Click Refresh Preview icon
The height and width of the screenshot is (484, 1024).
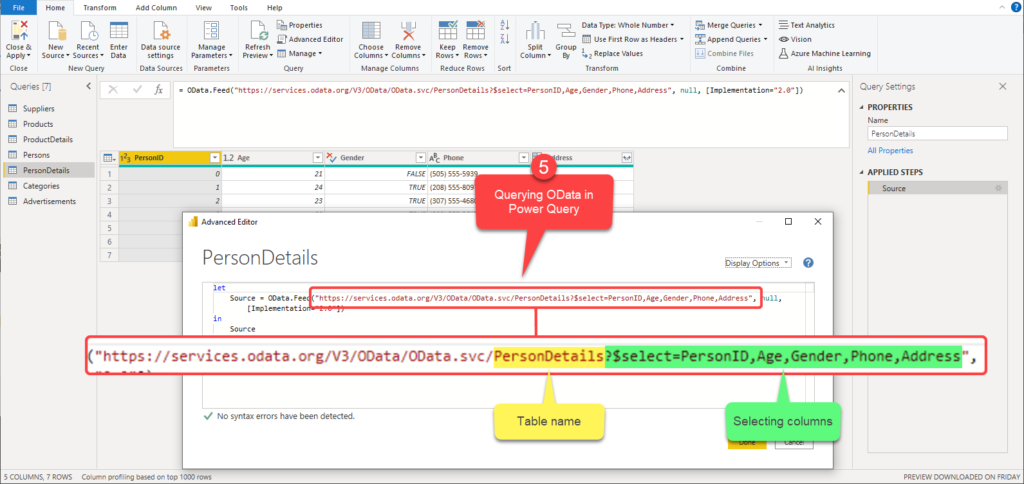pyautogui.click(x=257, y=31)
